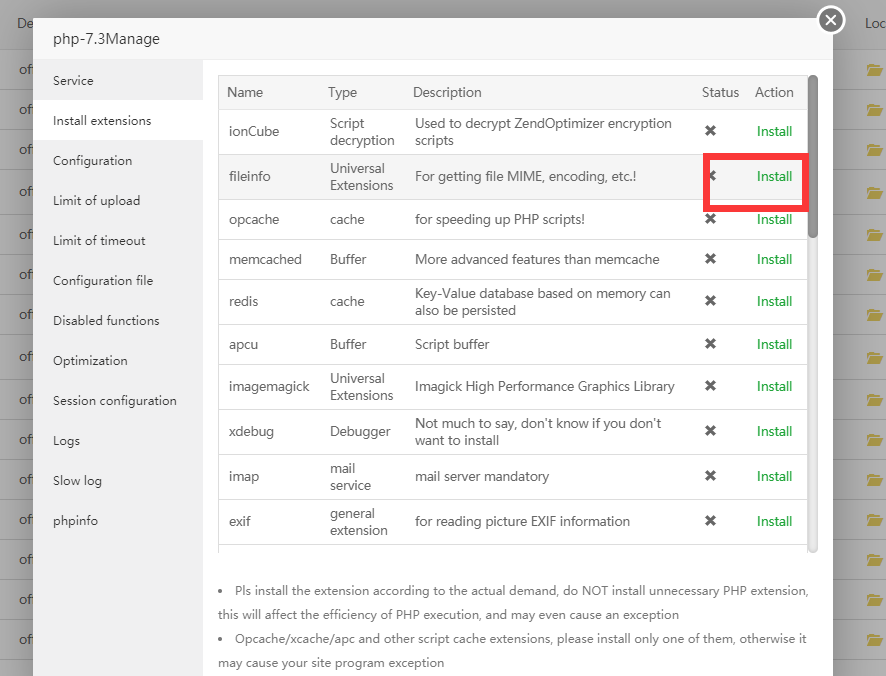
Task: Install the fileinfo extension
Action: click(x=774, y=176)
